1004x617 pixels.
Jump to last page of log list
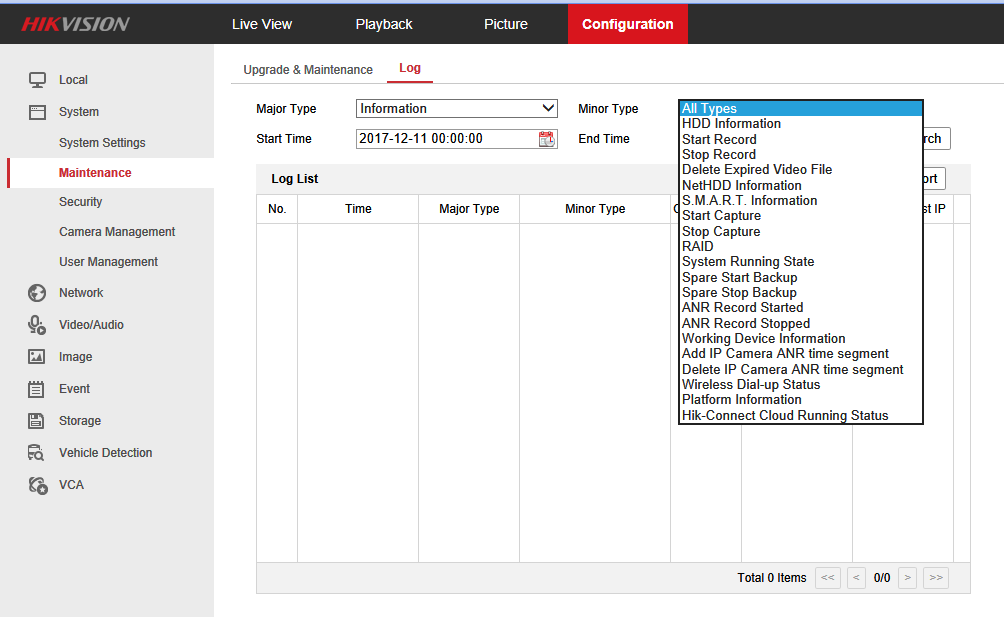pyautogui.click(x=935, y=577)
